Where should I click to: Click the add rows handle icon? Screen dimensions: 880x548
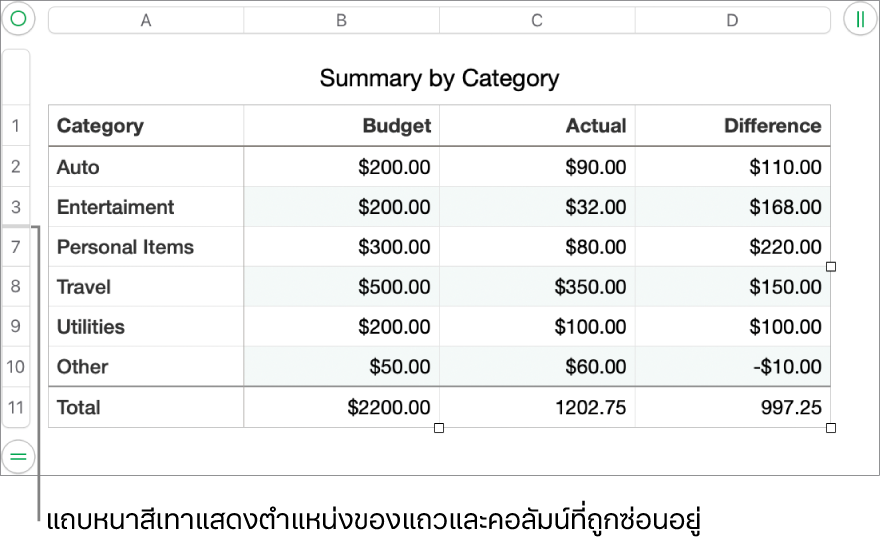click(x=18, y=456)
